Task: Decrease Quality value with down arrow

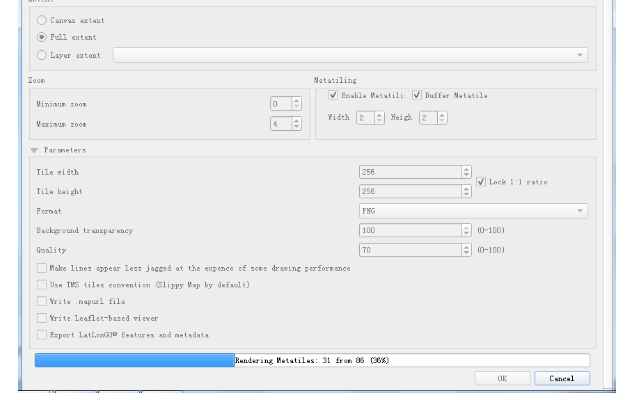Action: pyautogui.click(x=466, y=253)
